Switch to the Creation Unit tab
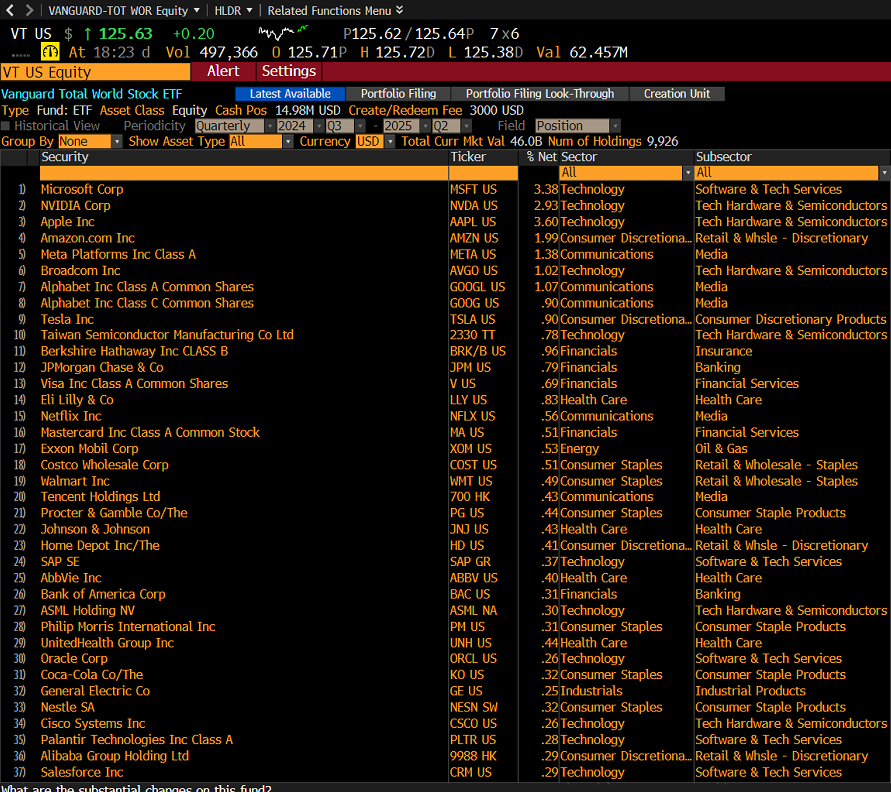The image size is (891, 792). pyautogui.click(x=677, y=94)
